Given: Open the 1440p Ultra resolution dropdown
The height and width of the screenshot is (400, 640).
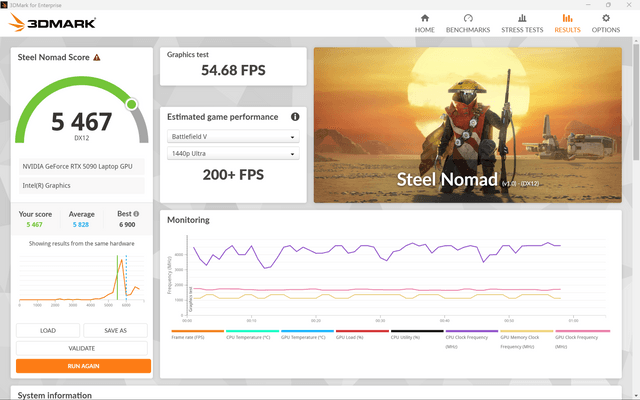Looking at the screenshot, I should 233,153.
